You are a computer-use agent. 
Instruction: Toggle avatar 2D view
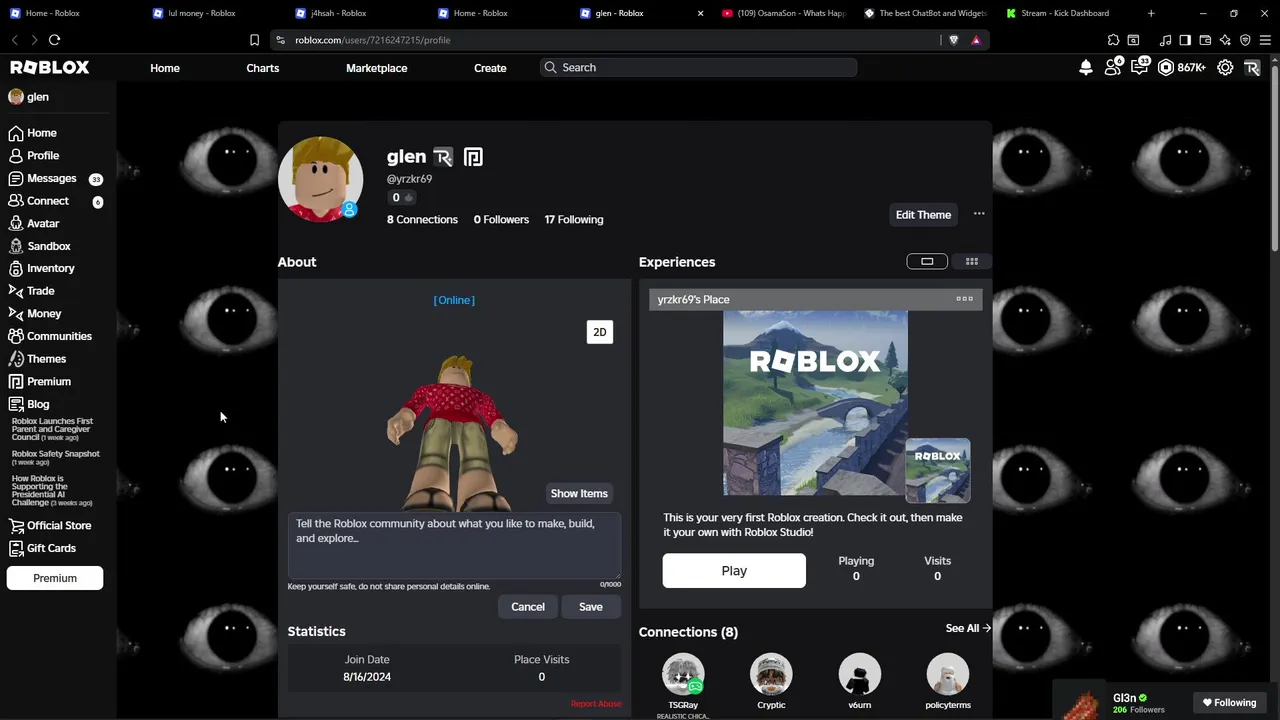(600, 332)
